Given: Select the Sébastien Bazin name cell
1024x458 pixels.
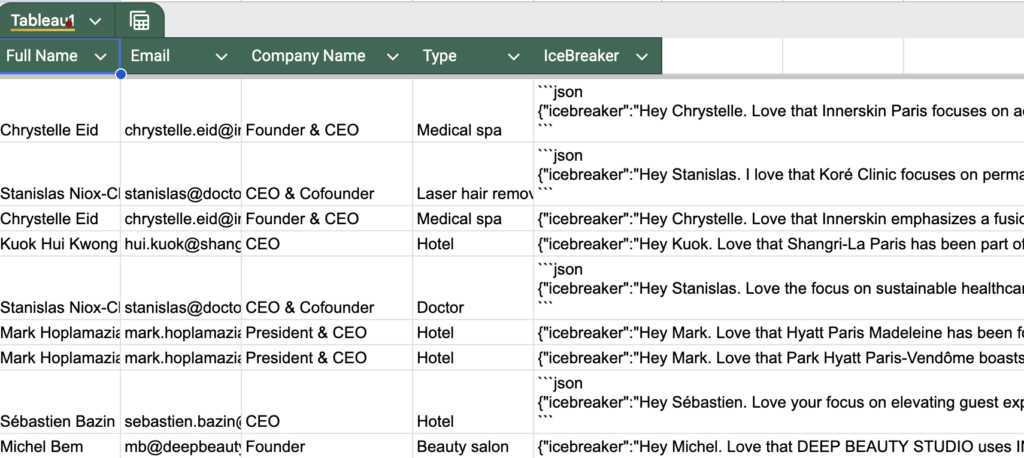Looking at the screenshot, I should [60, 421].
